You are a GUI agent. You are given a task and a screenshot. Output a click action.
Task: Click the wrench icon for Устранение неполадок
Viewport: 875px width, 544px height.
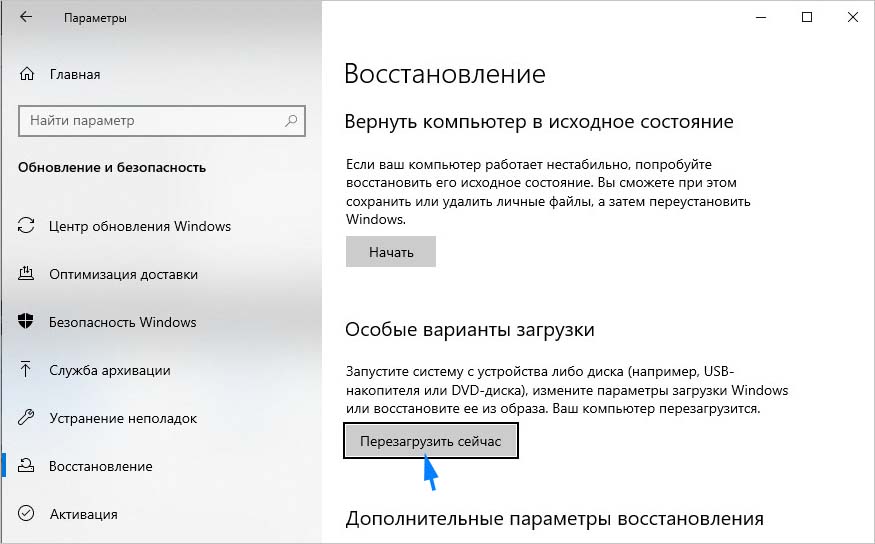27,418
